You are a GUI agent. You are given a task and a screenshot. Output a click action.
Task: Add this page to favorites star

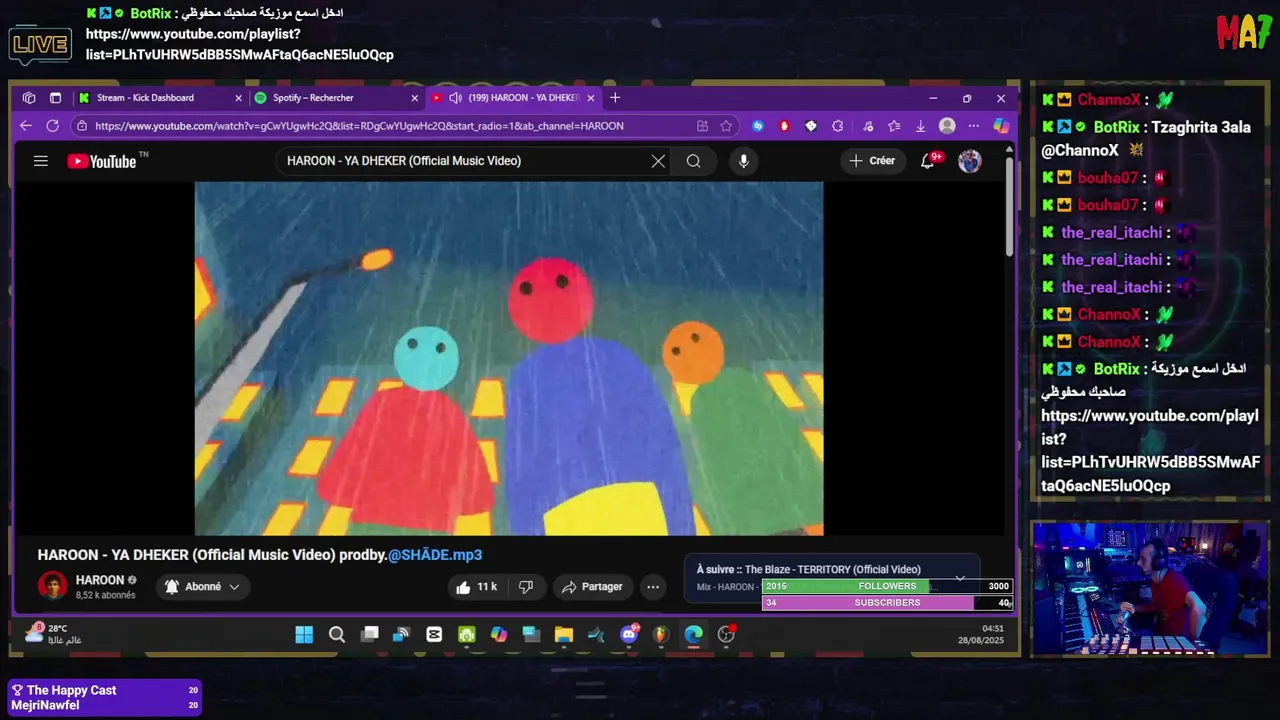(x=726, y=126)
